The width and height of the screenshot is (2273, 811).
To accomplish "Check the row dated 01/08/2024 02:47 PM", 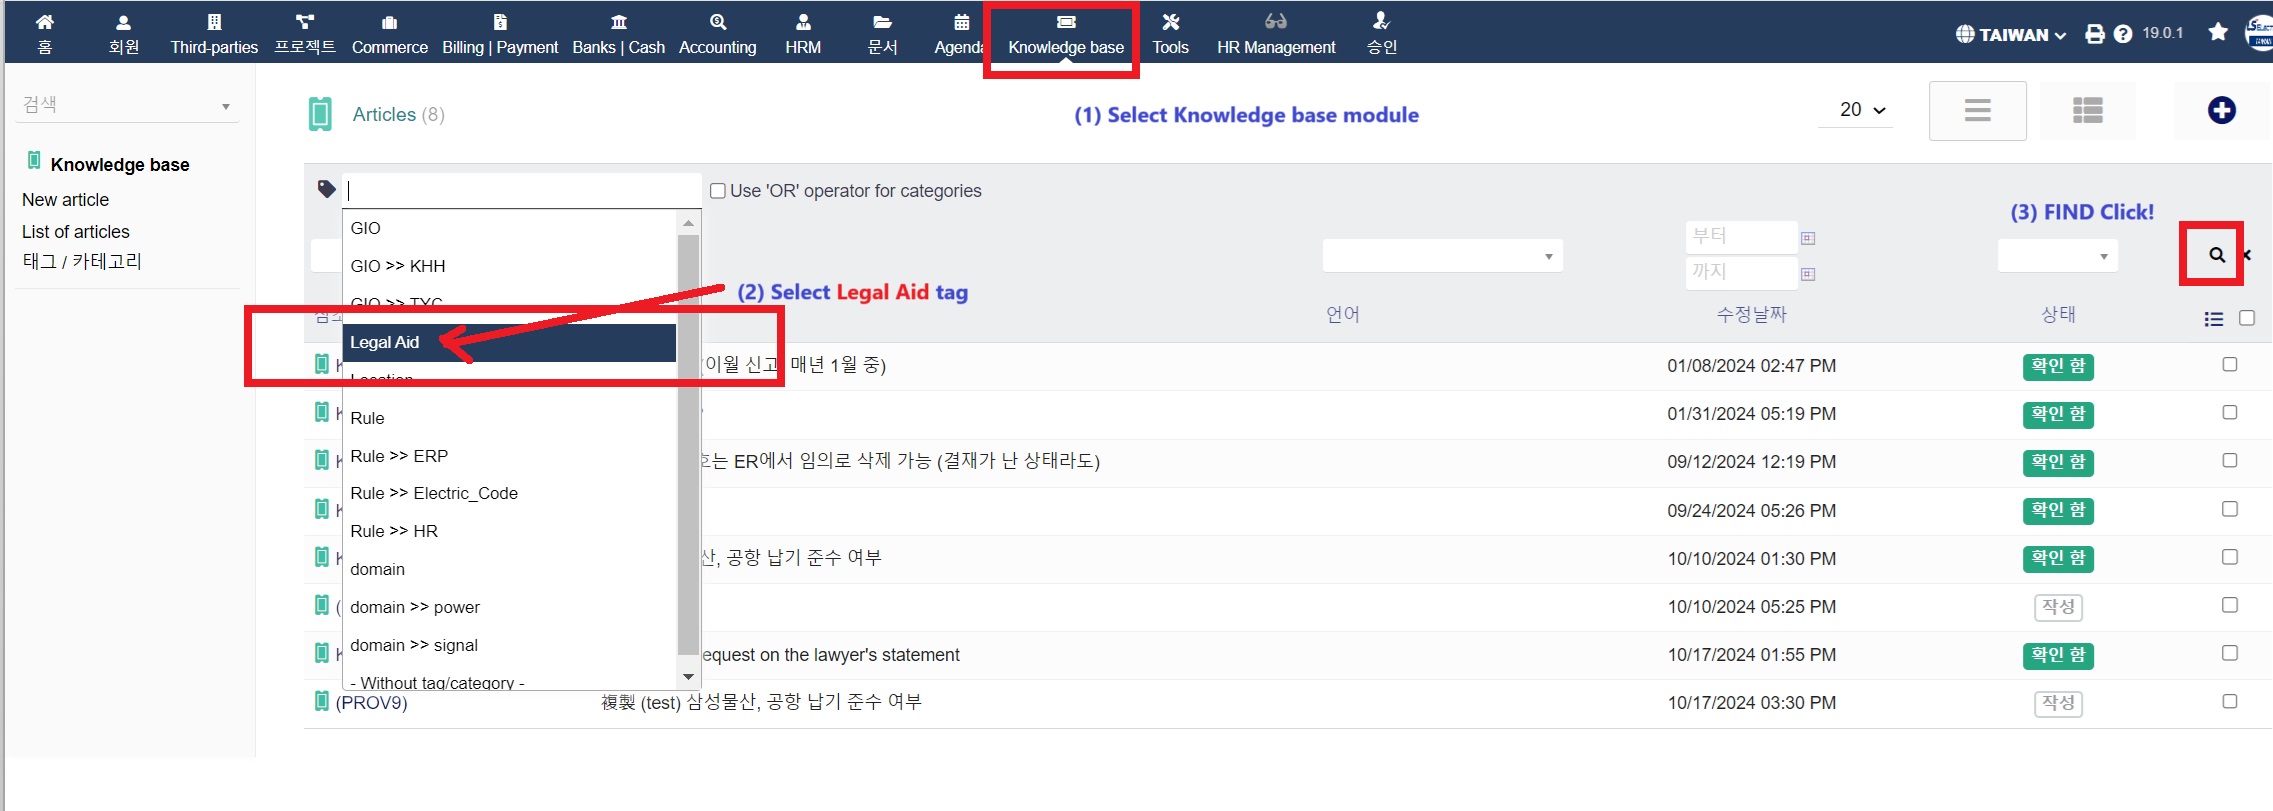I will click(x=2229, y=365).
